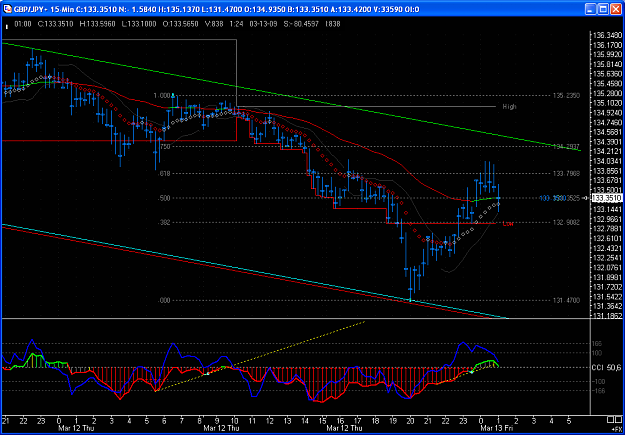Viewport: 625px width, 435px height.
Task: Click the red Low line label
Action: [508, 224]
